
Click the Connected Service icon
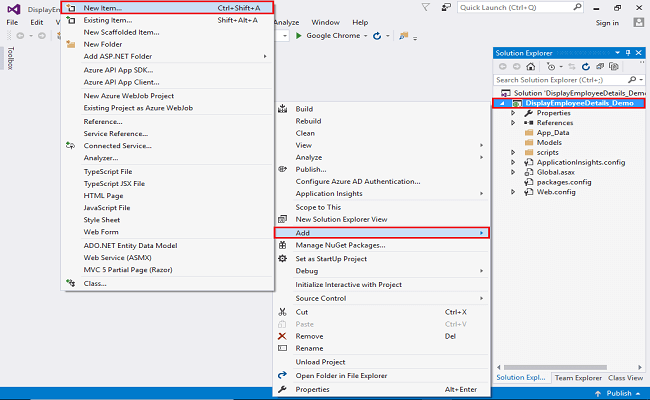pyautogui.click(x=70, y=145)
